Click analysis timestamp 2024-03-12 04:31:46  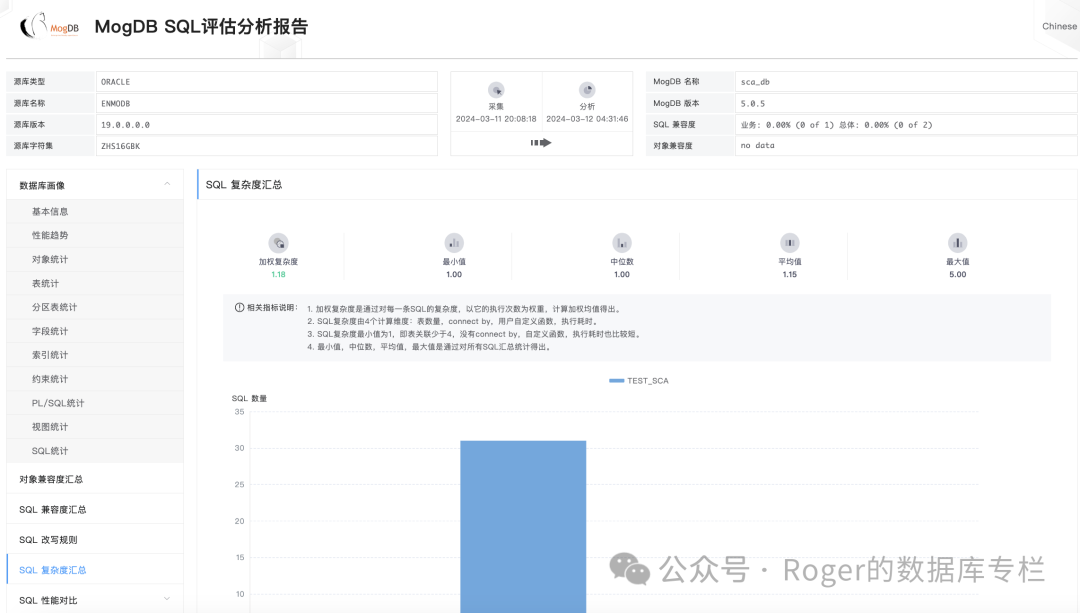point(587,119)
